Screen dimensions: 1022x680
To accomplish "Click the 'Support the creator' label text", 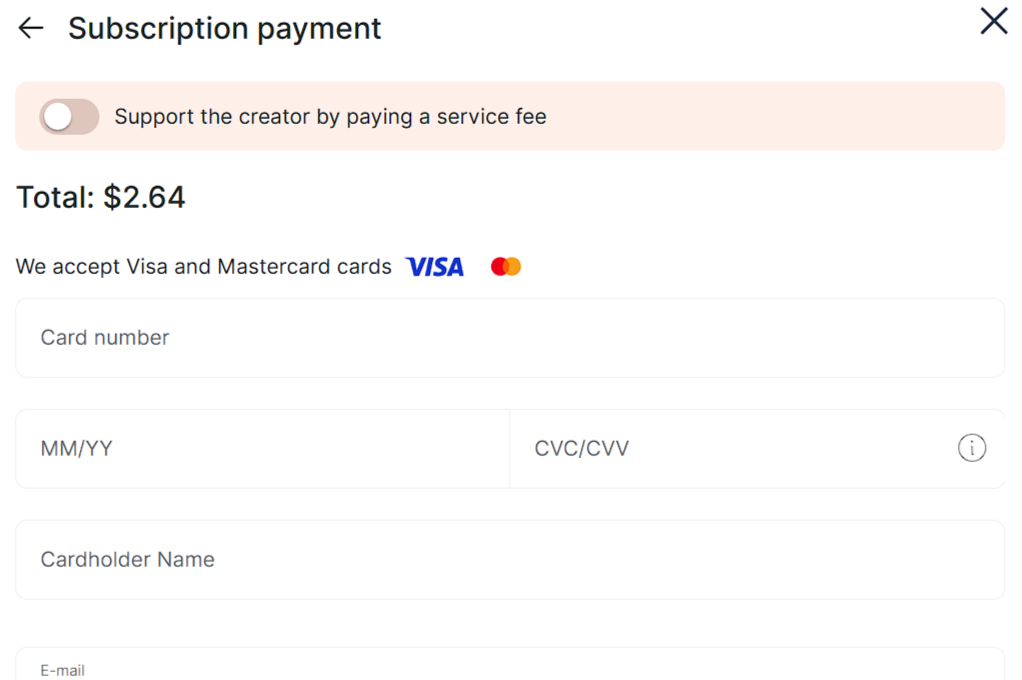I will pos(330,117).
